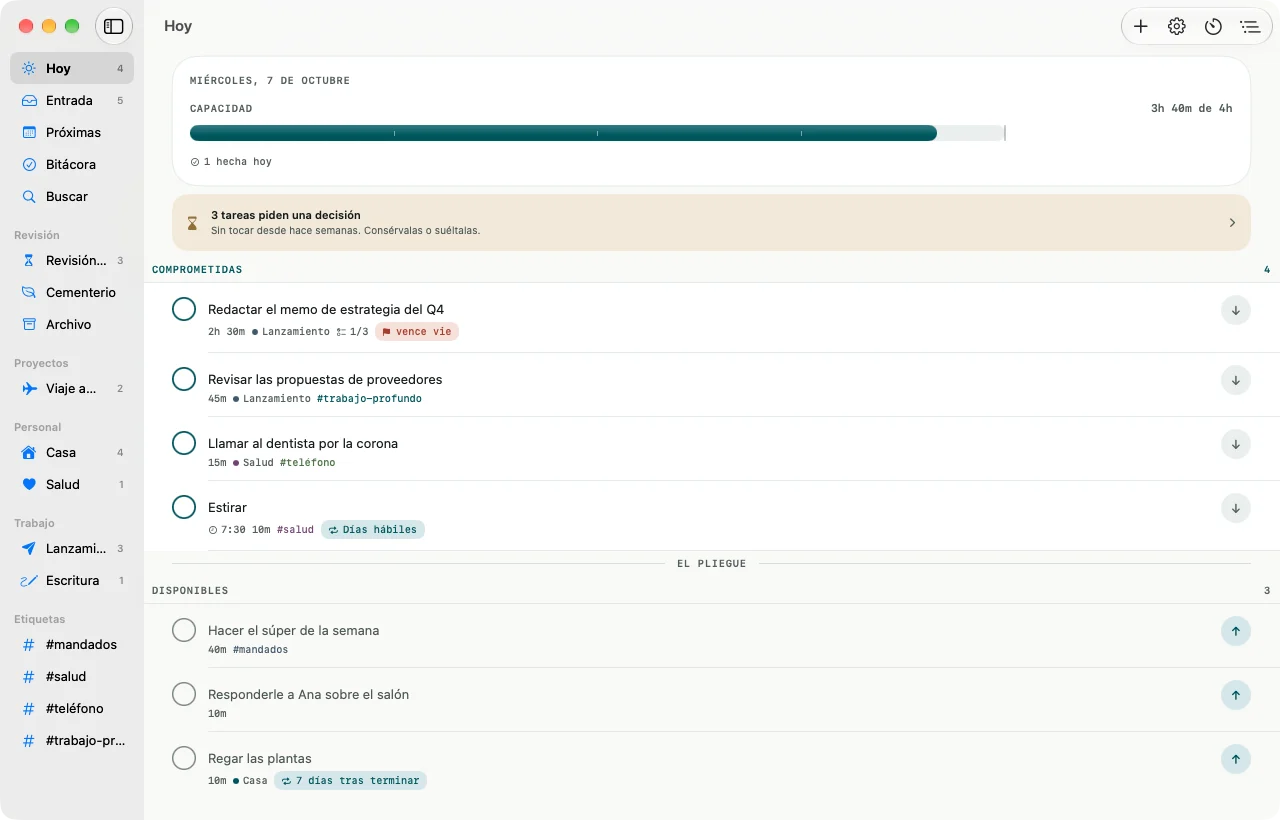Mark Regar las plantas complete
Screen dimensions: 1280x820
(184, 758)
